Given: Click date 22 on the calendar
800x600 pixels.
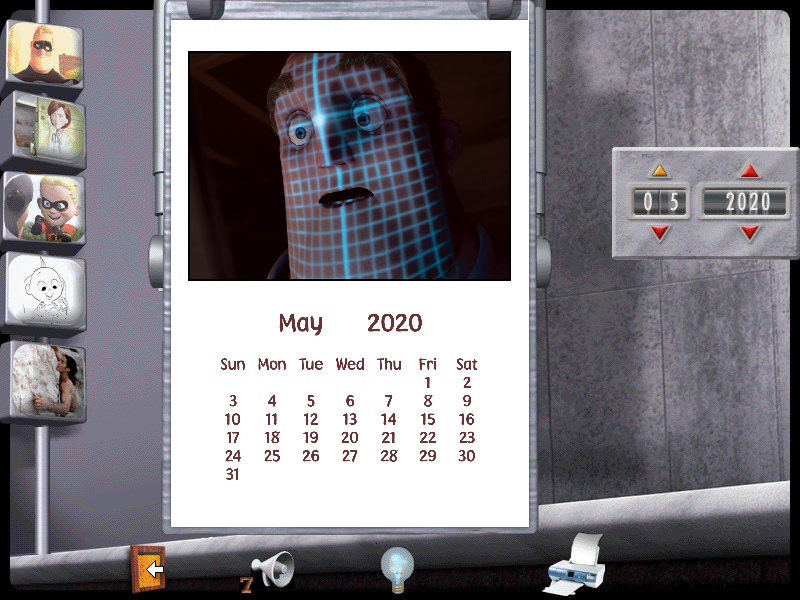Looking at the screenshot, I should click(428, 438).
